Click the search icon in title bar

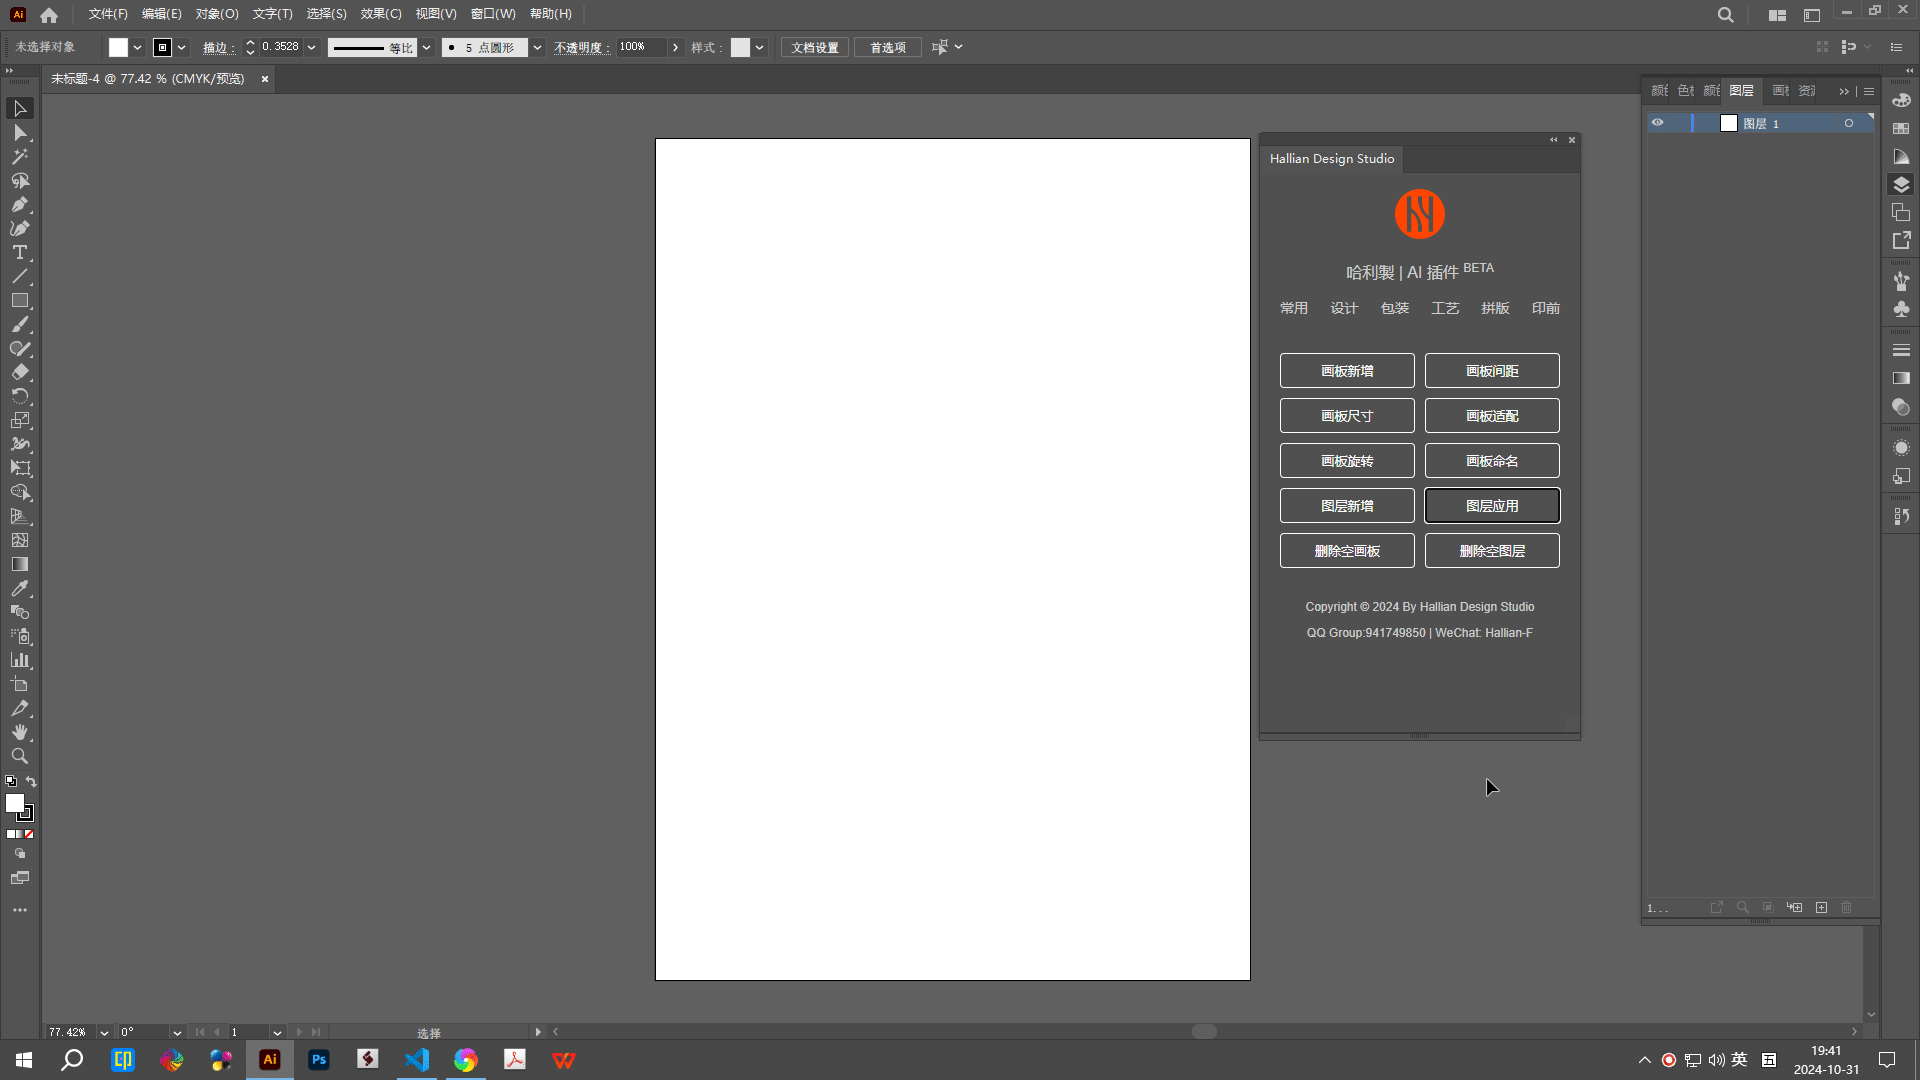(1725, 15)
